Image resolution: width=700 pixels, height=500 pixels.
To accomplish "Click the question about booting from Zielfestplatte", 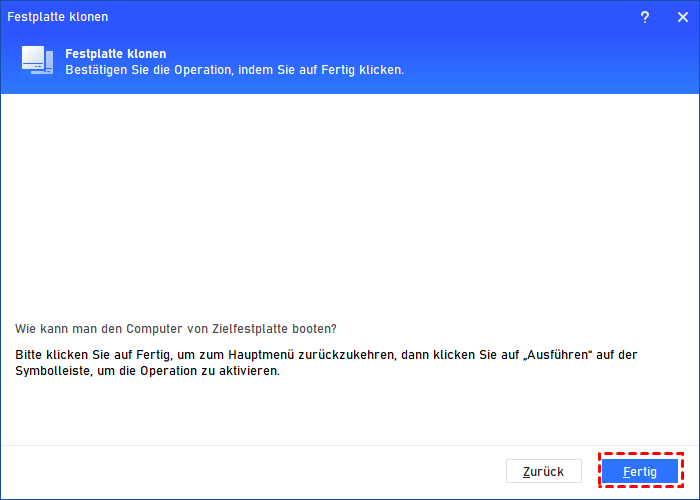I will pyautogui.click(x=176, y=329).
